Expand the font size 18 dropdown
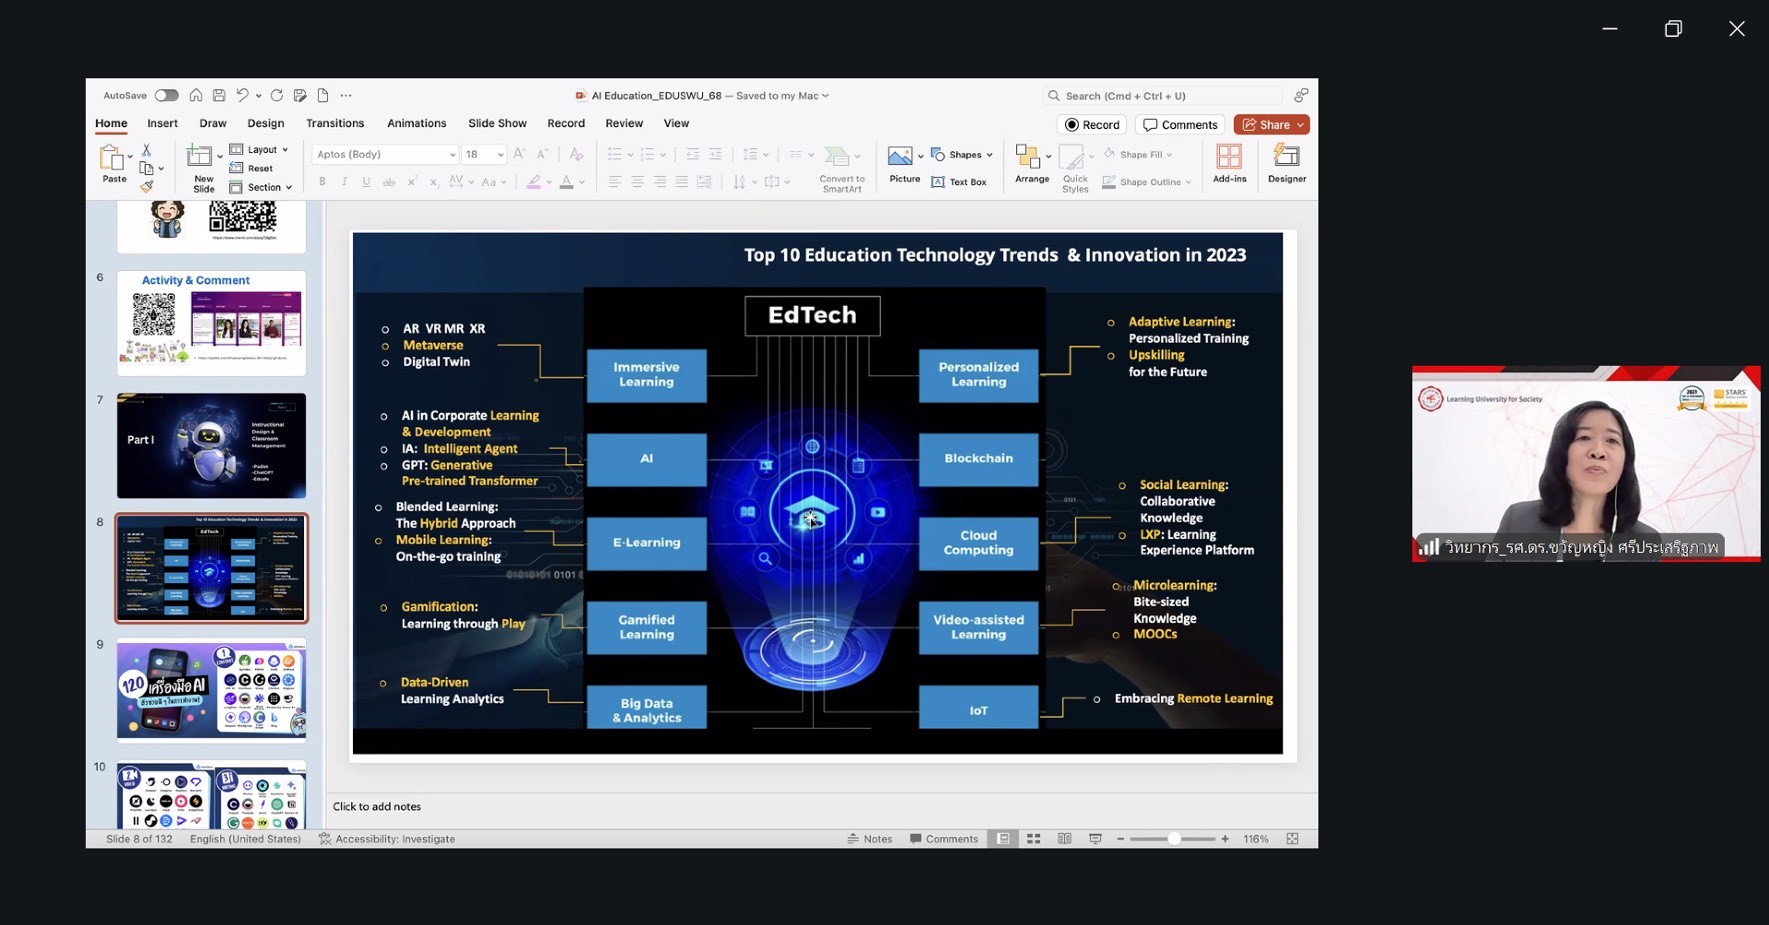Screen dimensions: 1769x925 tap(500, 155)
